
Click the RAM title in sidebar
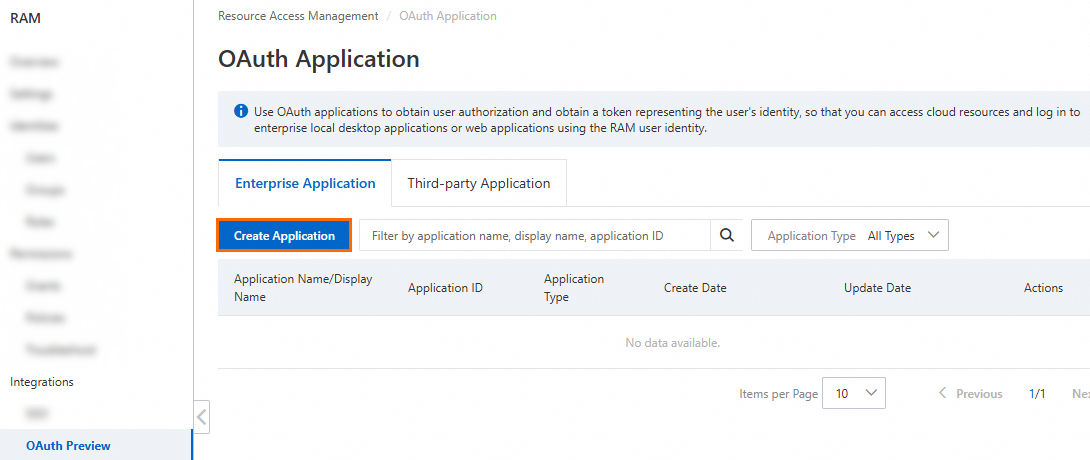[26, 17]
